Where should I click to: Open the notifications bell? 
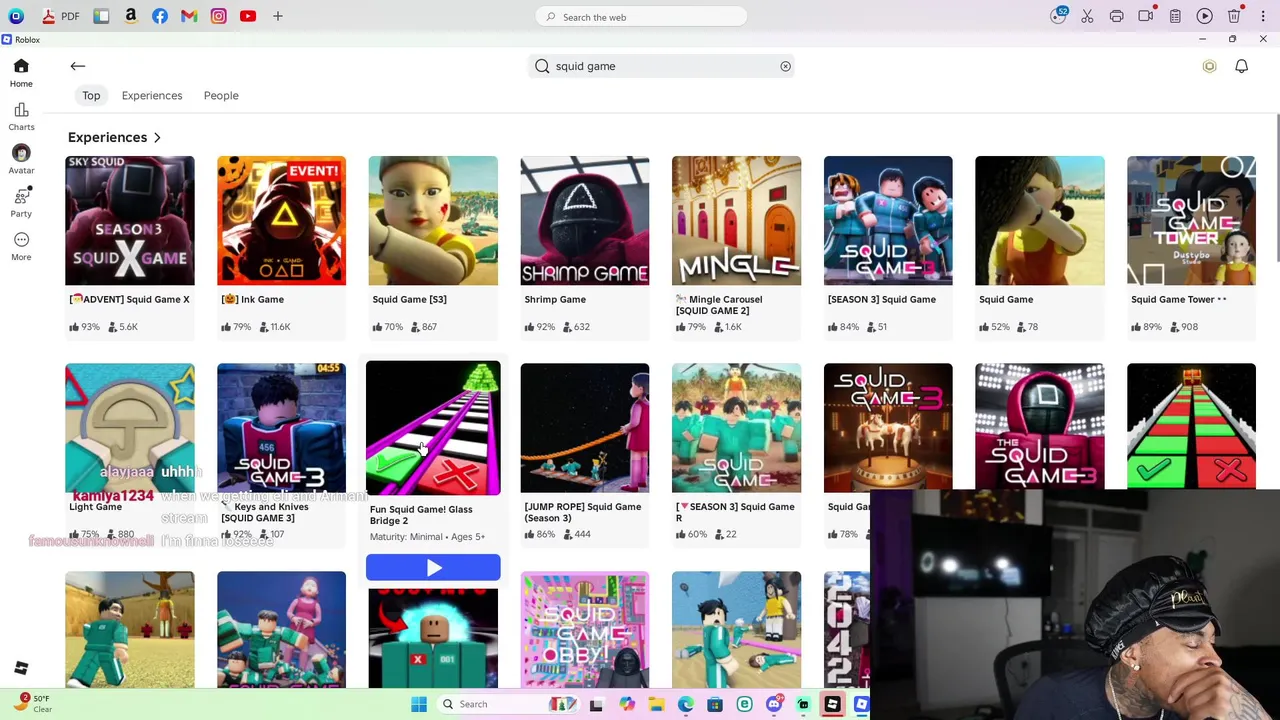pyautogui.click(x=1241, y=66)
